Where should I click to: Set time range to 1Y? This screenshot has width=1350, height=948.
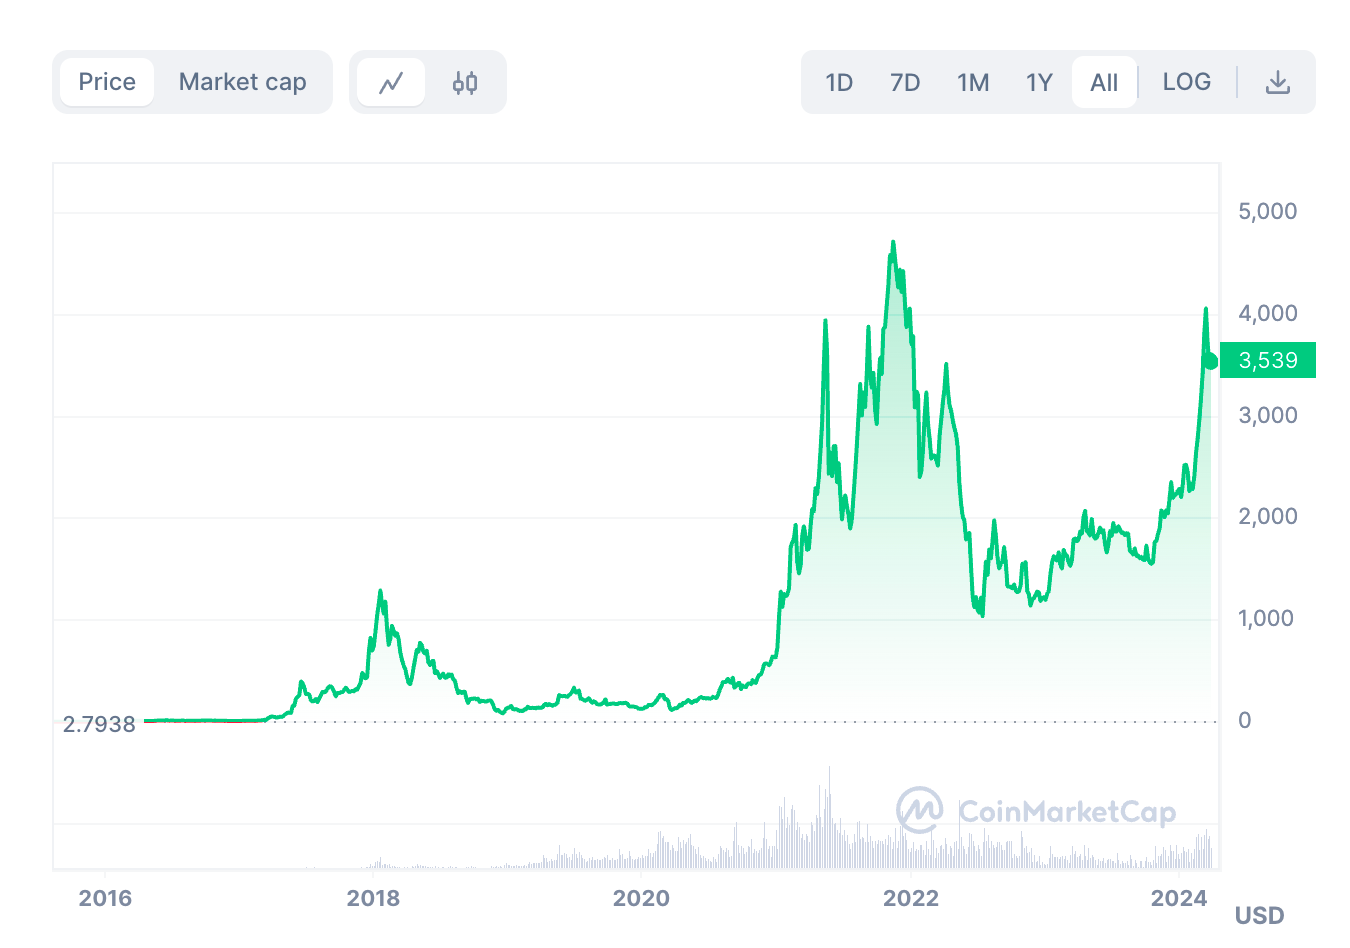tap(1039, 82)
